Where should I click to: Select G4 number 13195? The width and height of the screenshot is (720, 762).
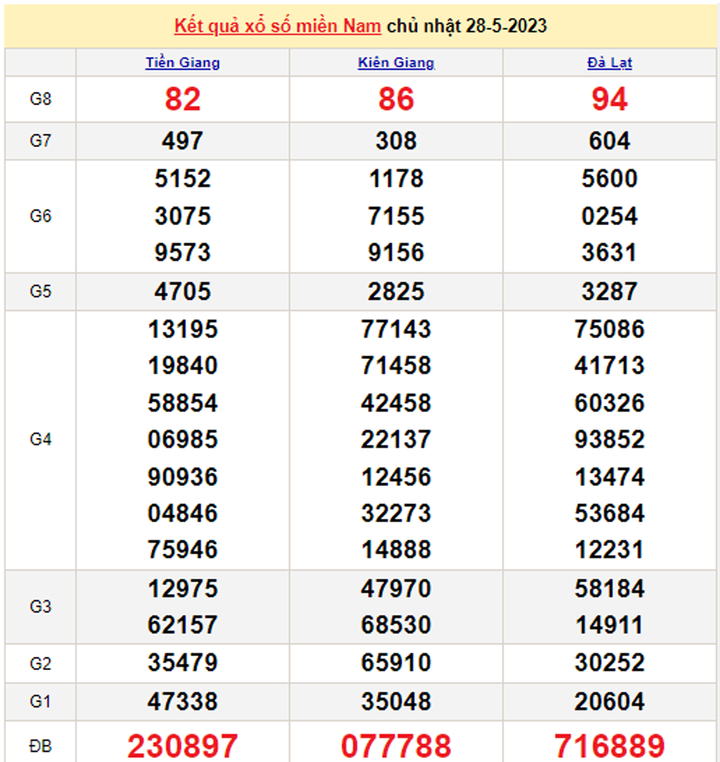(x=183, y=329)
